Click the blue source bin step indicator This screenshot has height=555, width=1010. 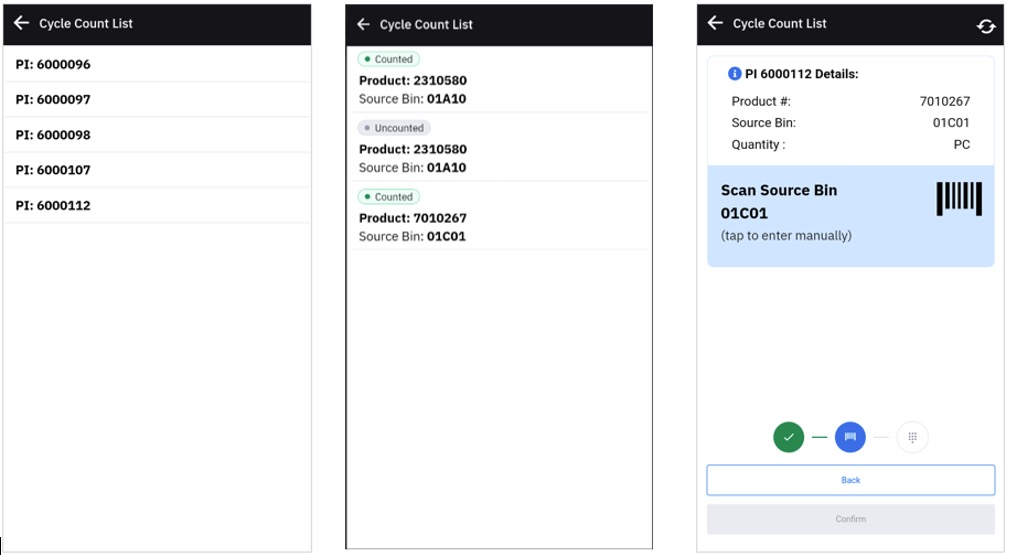(850, 437)
